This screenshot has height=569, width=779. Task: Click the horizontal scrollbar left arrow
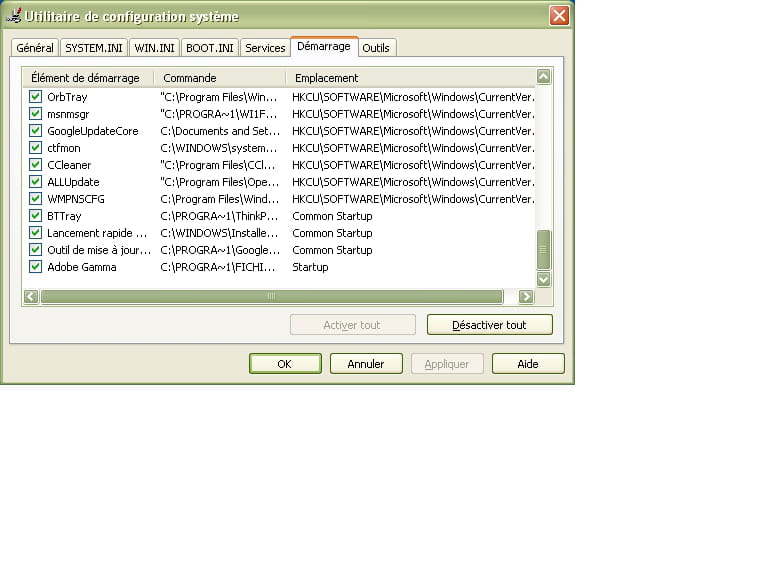31,297
